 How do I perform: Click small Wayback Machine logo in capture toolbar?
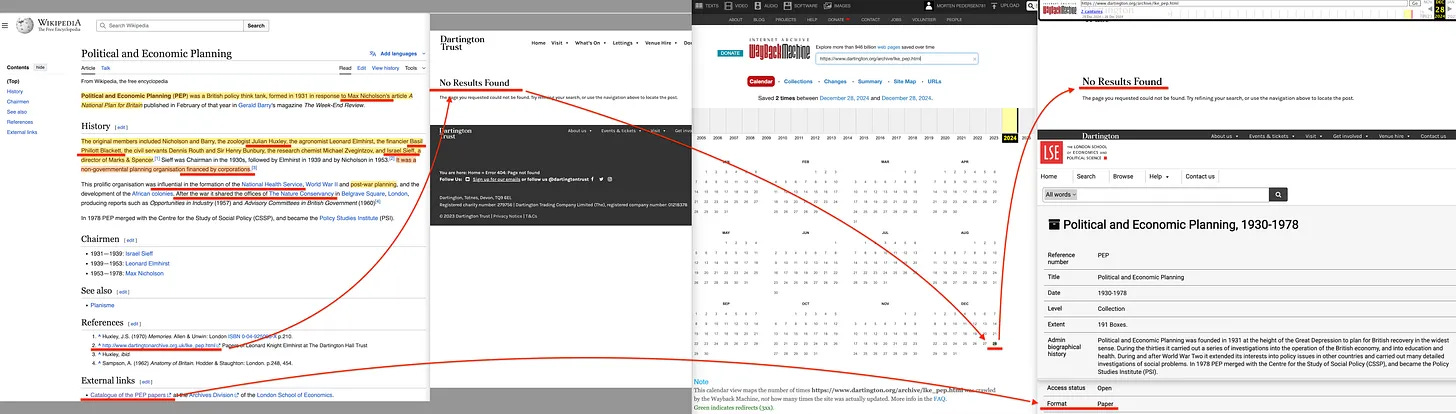click(x=1060, y=10)
